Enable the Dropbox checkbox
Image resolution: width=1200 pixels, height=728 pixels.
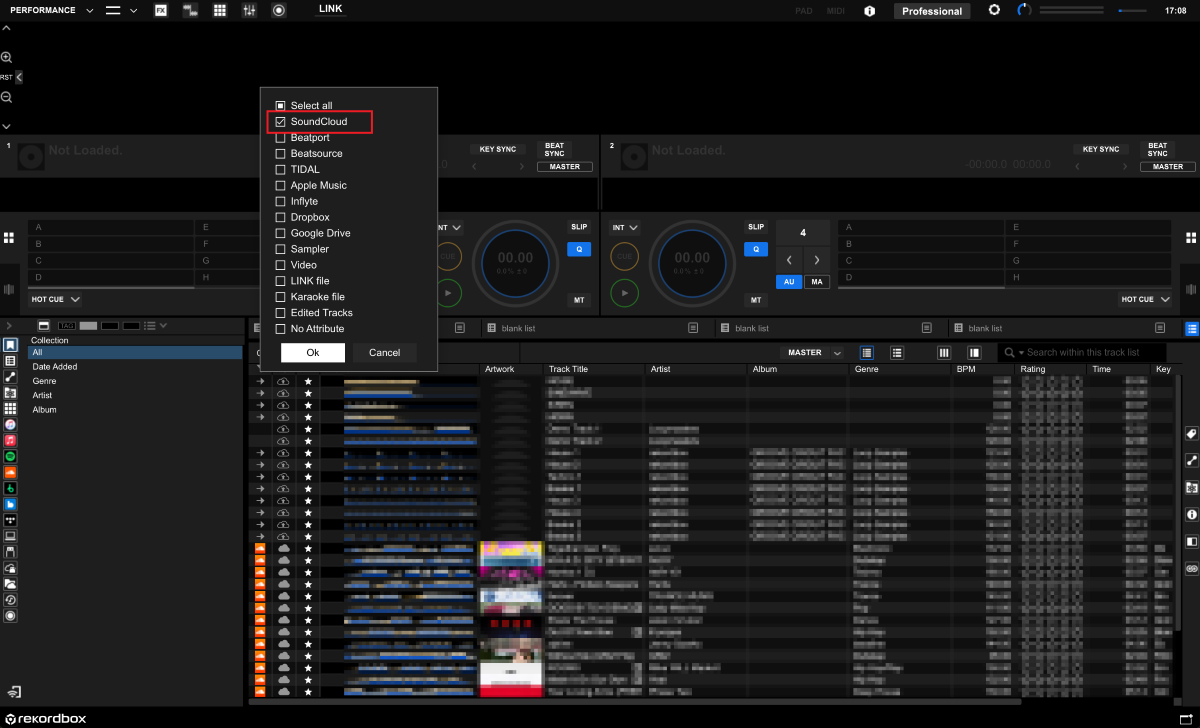click(x=281, y=217)
